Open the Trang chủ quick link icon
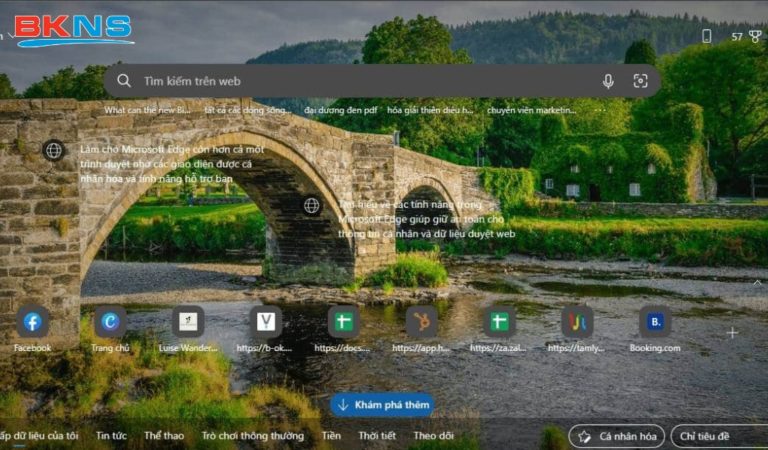Screen dimensions: 768x450 110,322
